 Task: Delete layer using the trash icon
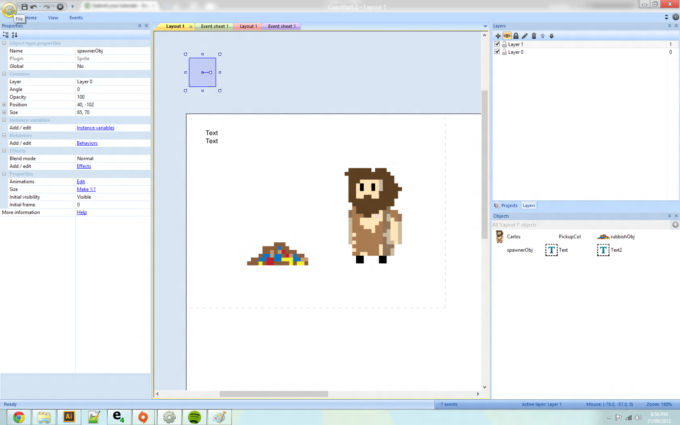533,36
